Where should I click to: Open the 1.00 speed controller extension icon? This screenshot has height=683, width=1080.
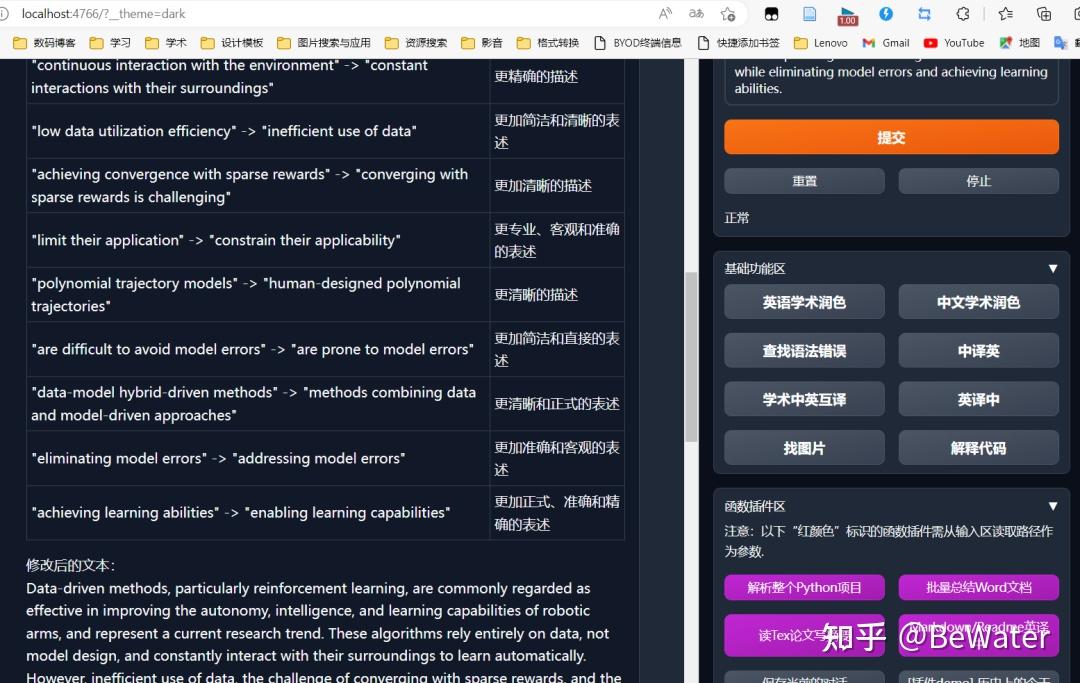point(848,15)
